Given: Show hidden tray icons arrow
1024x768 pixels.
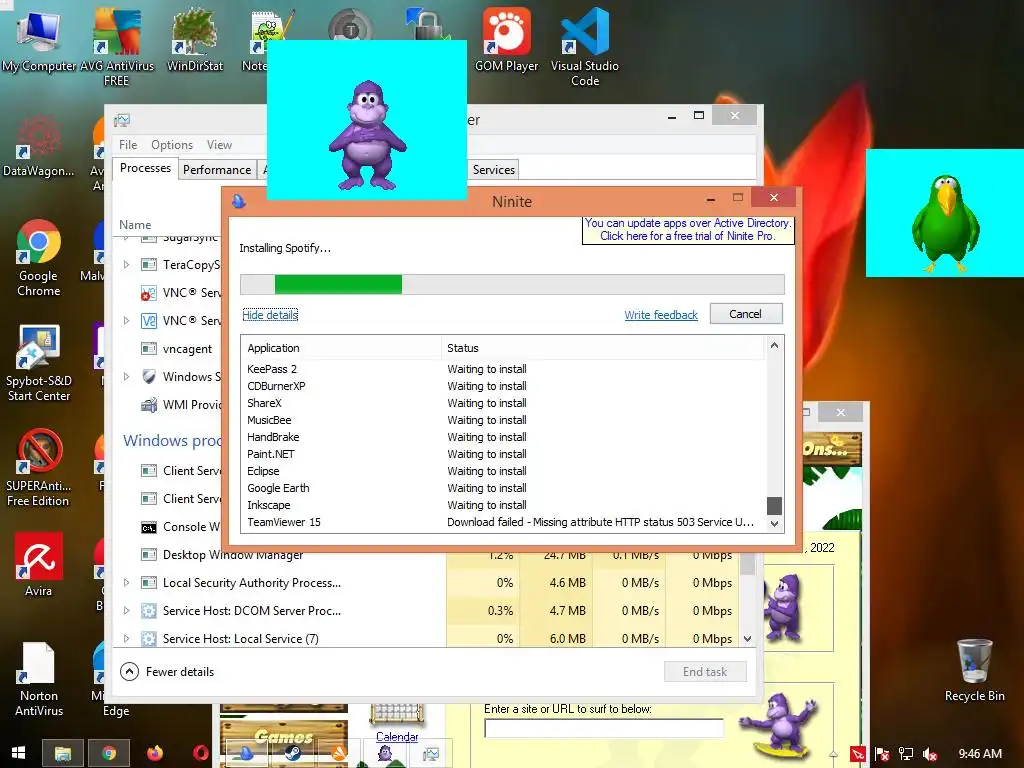Looking at the screenshot, I should (834, 754).
